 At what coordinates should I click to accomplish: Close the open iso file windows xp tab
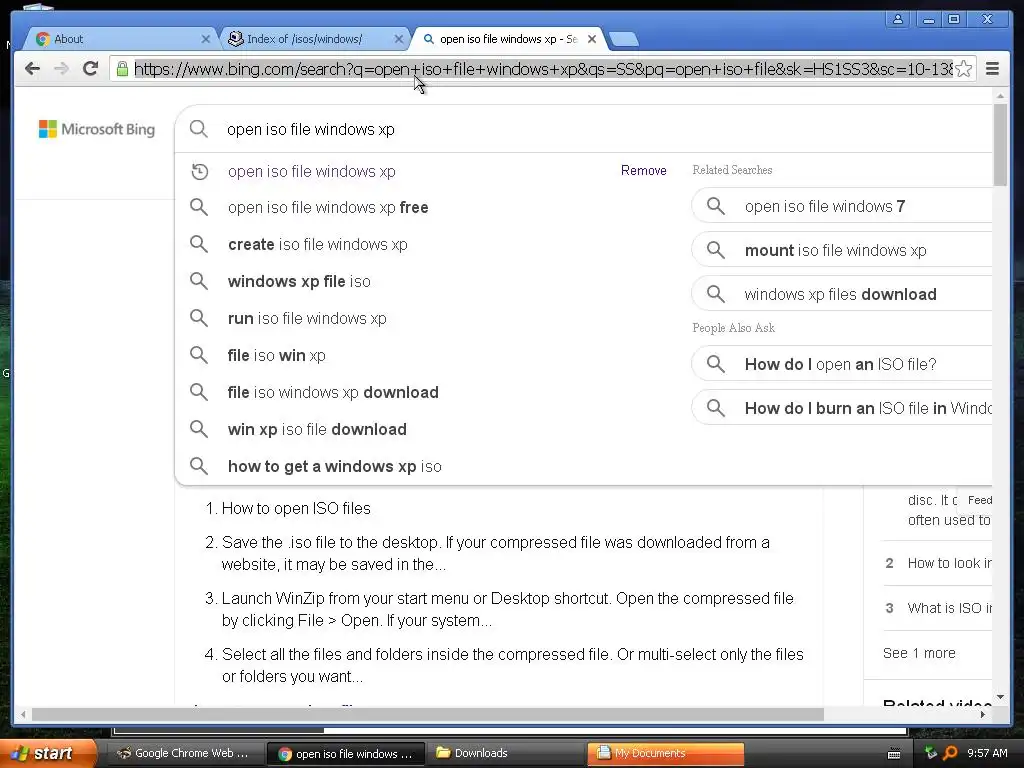pyautogui.click(x=592, y=39)
